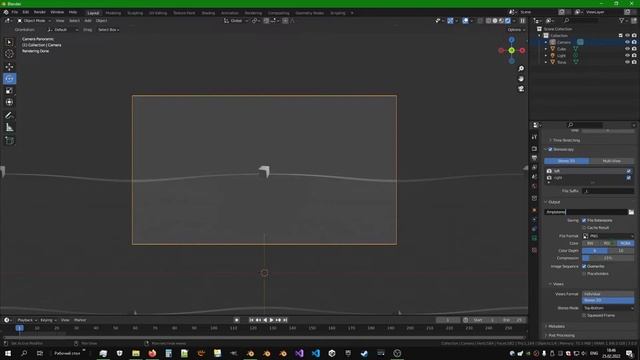Set color mode to RGBA
640x360 pixels.
[x=625, y=243]
